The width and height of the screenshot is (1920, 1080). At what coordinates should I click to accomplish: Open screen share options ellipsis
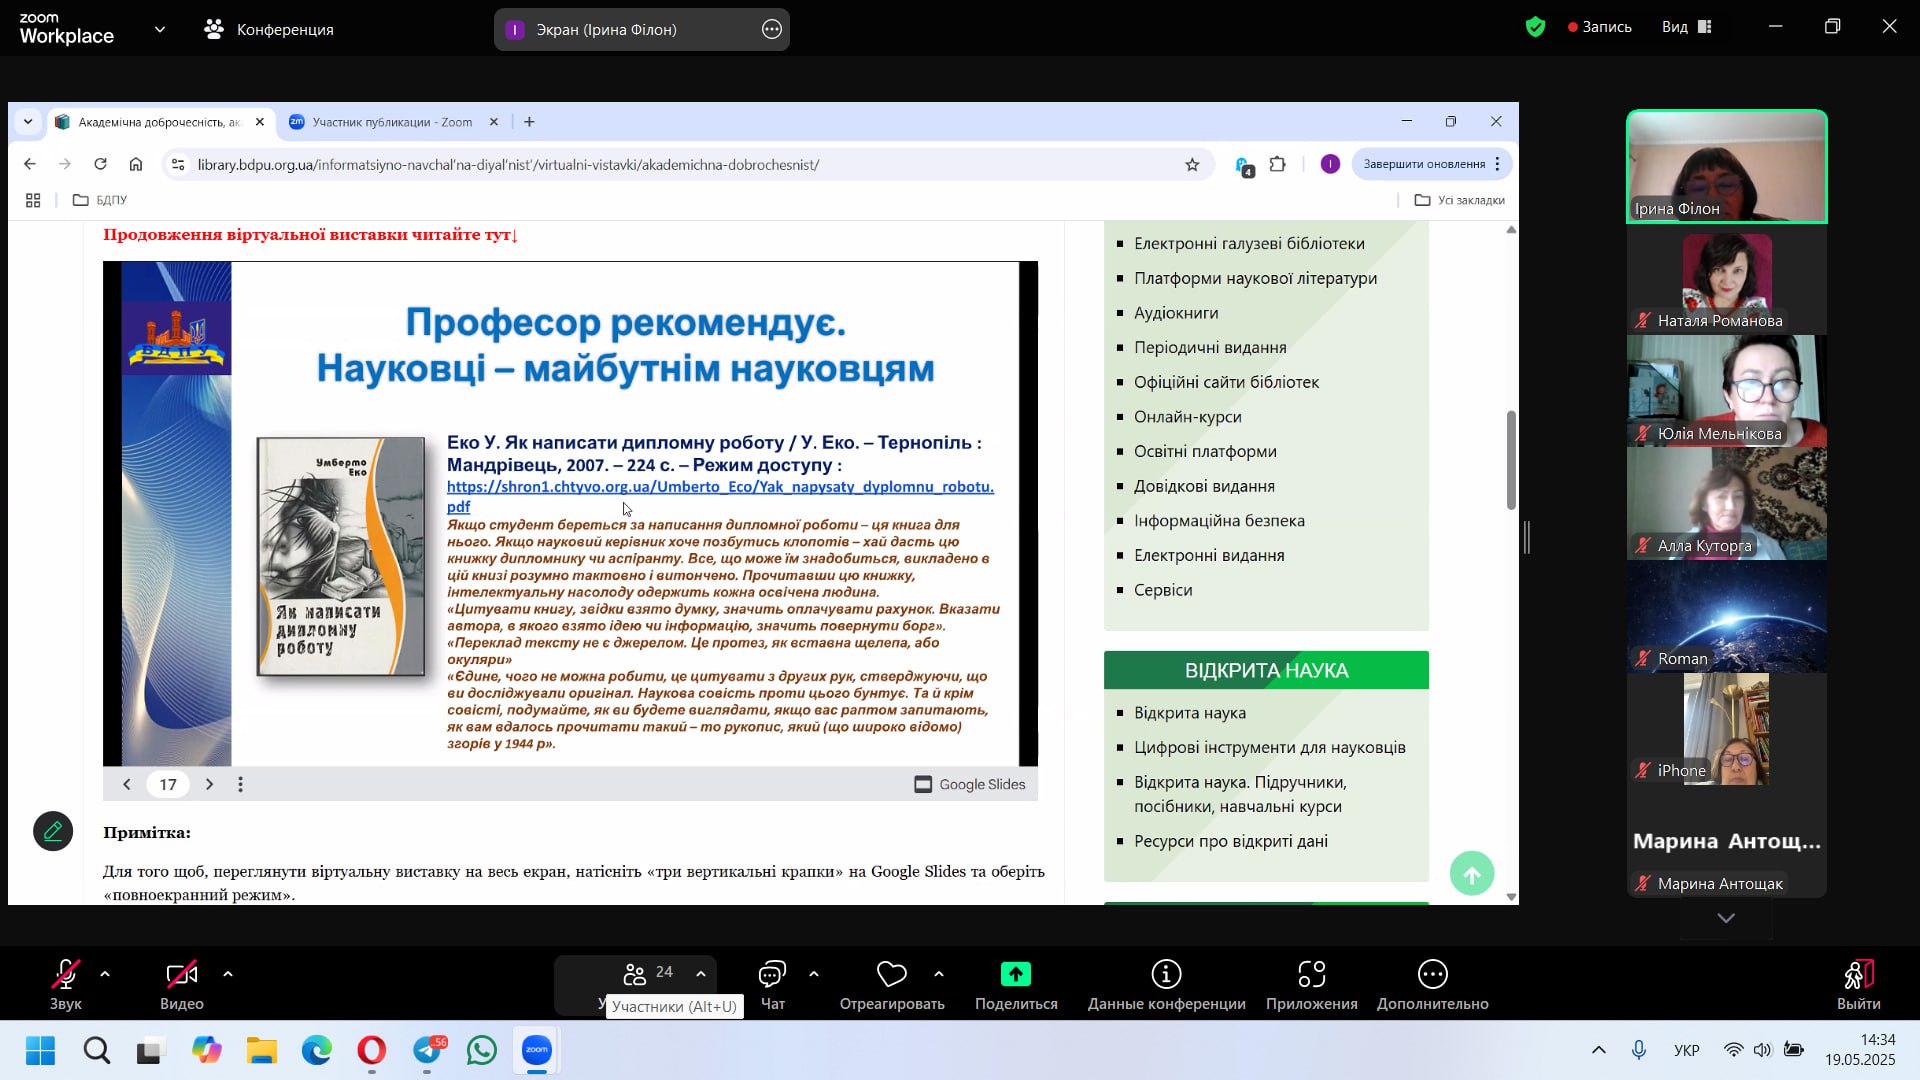pos(771,30)
